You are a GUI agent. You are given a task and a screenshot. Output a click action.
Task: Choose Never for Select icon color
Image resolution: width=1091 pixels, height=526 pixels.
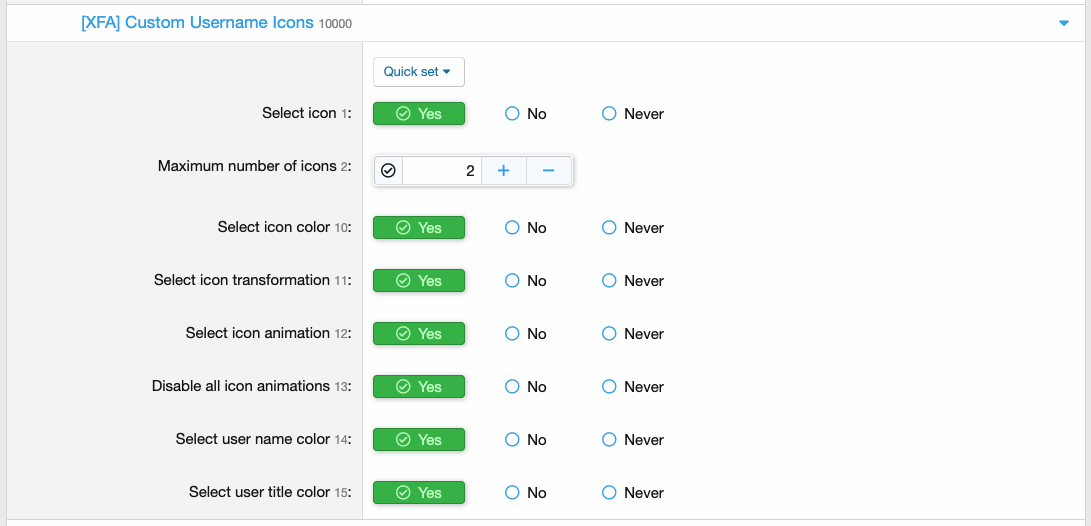point(632,228)
